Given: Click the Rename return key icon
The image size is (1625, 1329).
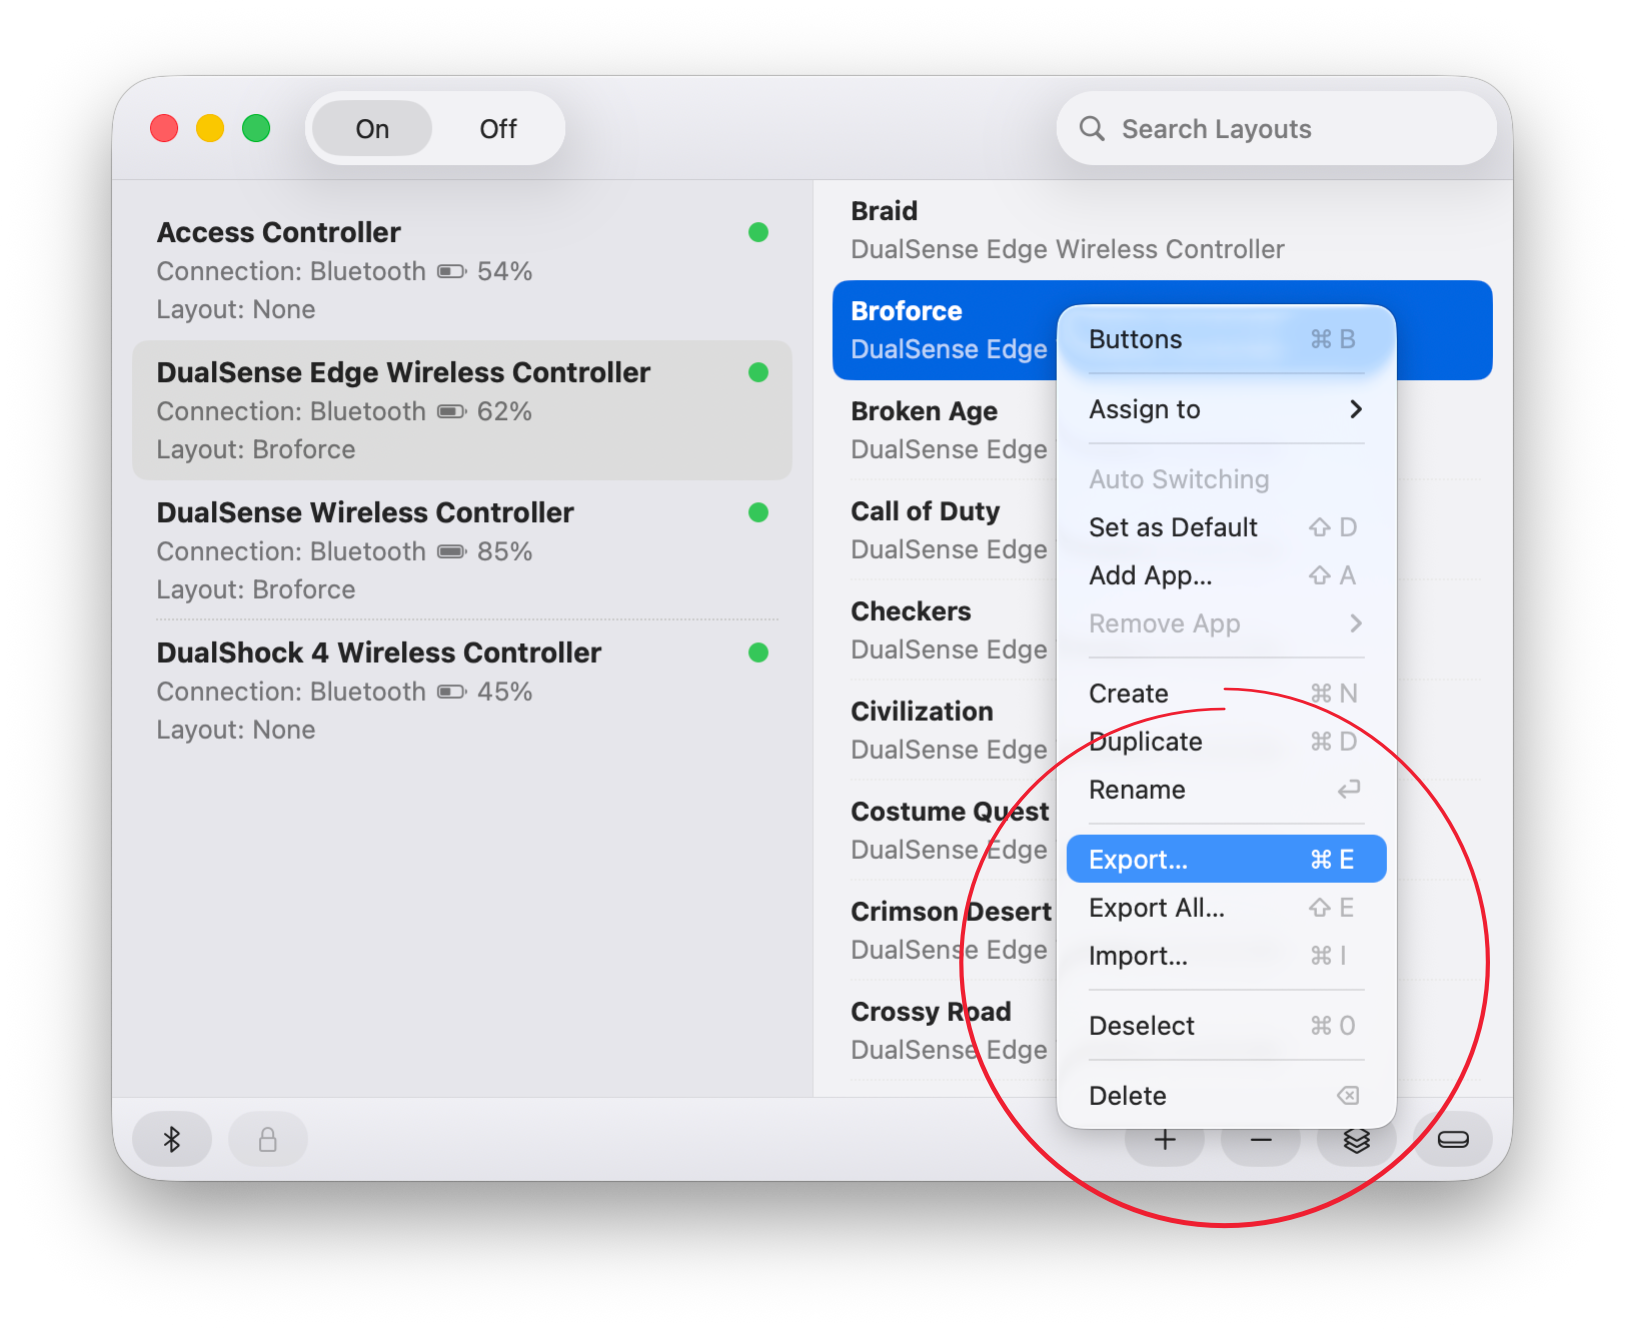Looking at the screenshot, I should [1348, 790].
